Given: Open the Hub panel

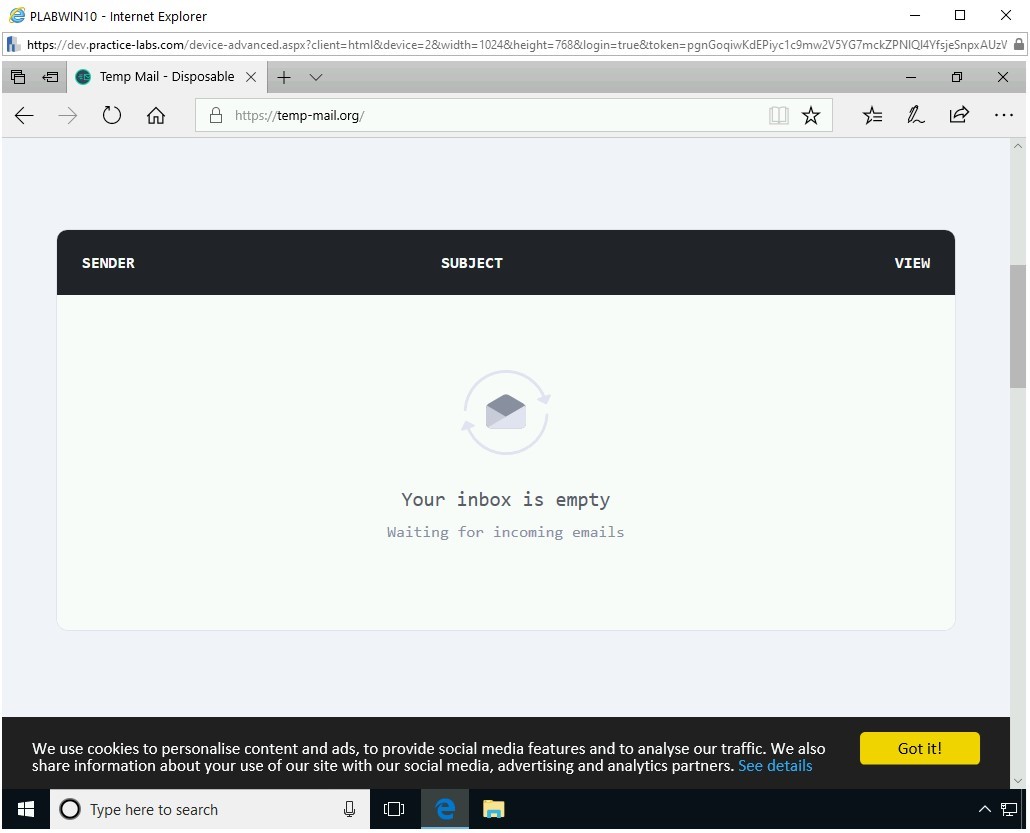Looking at the screenshot, I should tap(872, 115).
